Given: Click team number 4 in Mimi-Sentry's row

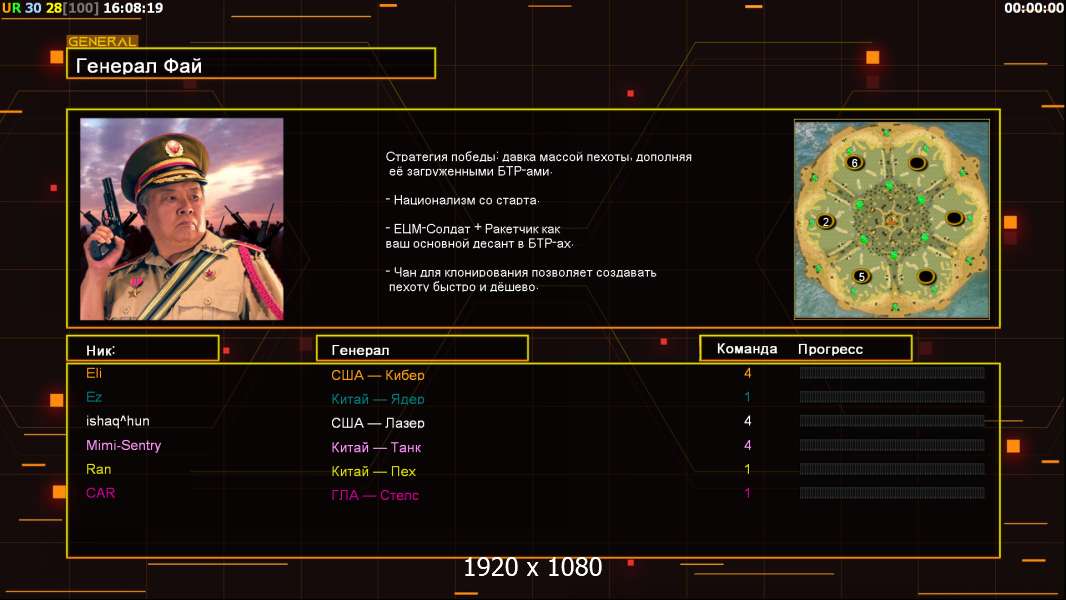Looking at the screenshot, I should tap(747, 445).
